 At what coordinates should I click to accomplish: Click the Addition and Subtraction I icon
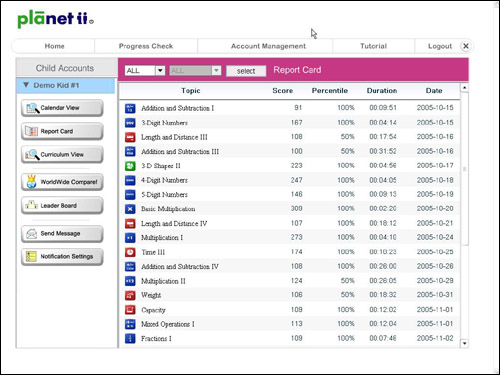pyautogui.click(x=130, y=108)
